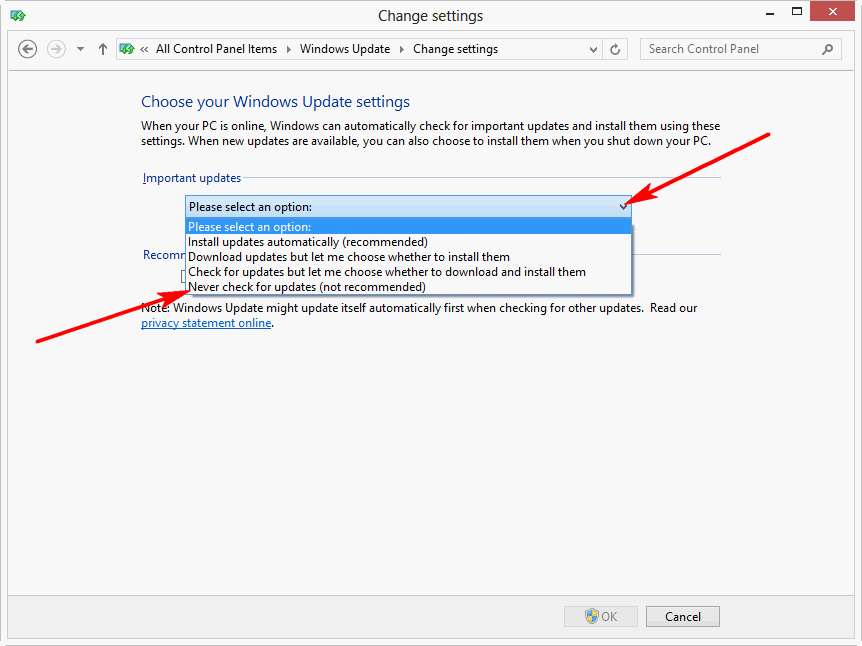Go up one level with Up arrow
The width and height of the screenshot is (862, 646).
coord(103,49)
